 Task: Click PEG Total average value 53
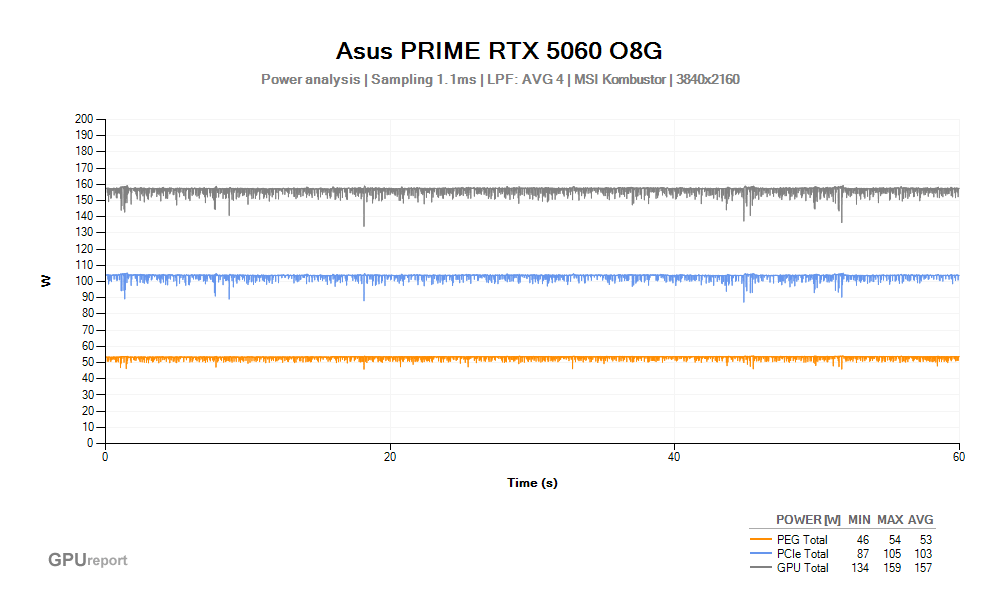point(925,540)
